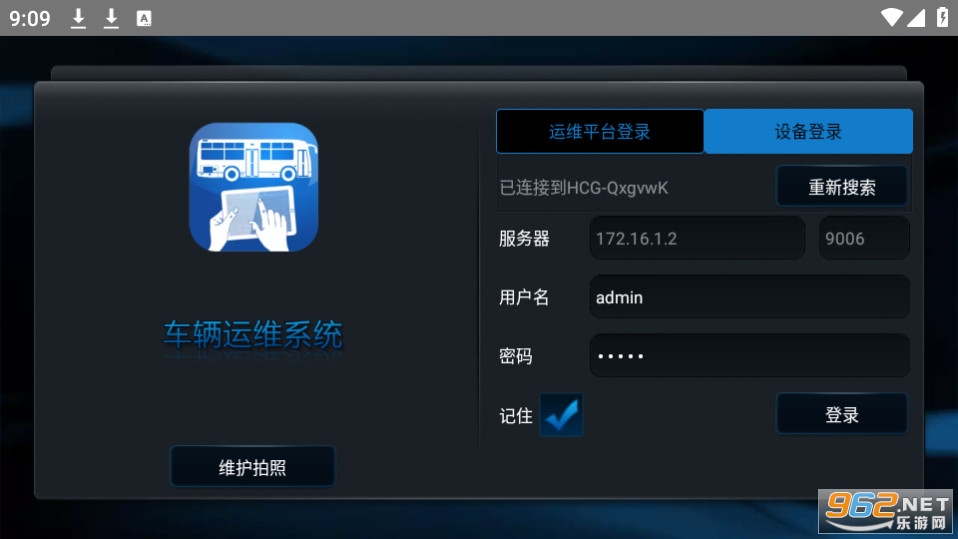Open 维护拍照 maintenance photo button
The height and width of the screenshot is (539, 958).
click(x=252, y=467)
